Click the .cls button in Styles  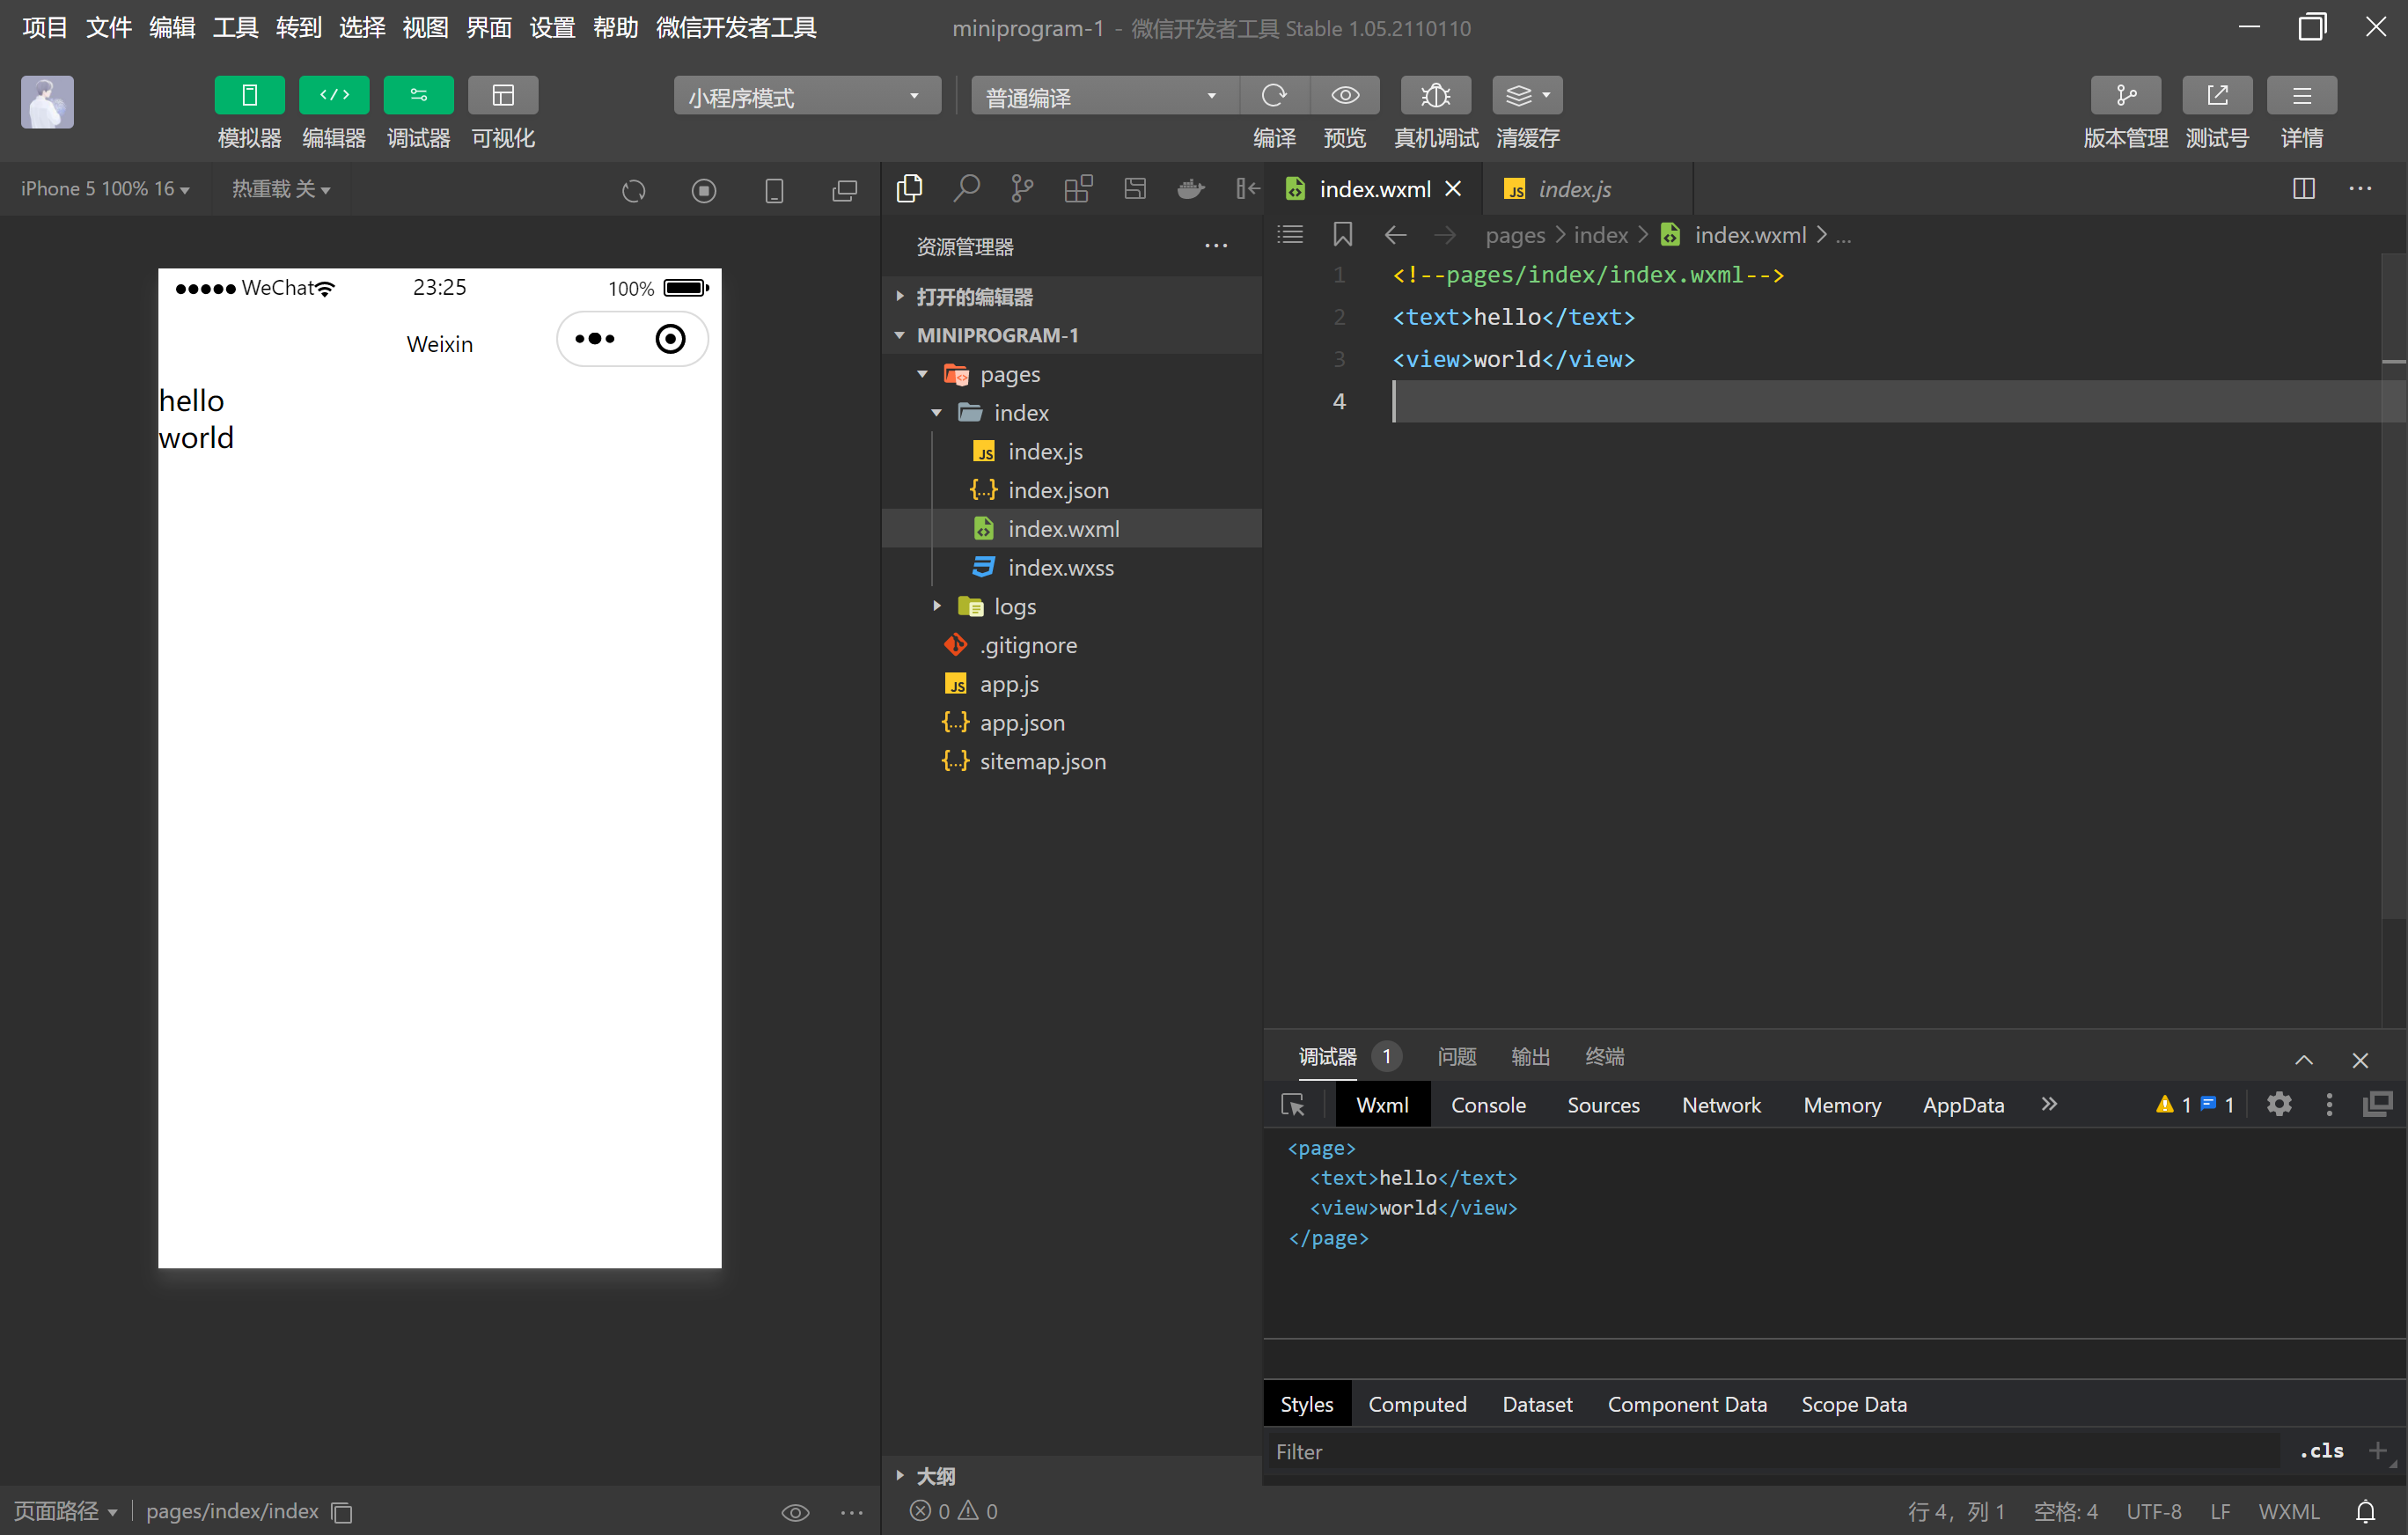tap(2321, 1451)
